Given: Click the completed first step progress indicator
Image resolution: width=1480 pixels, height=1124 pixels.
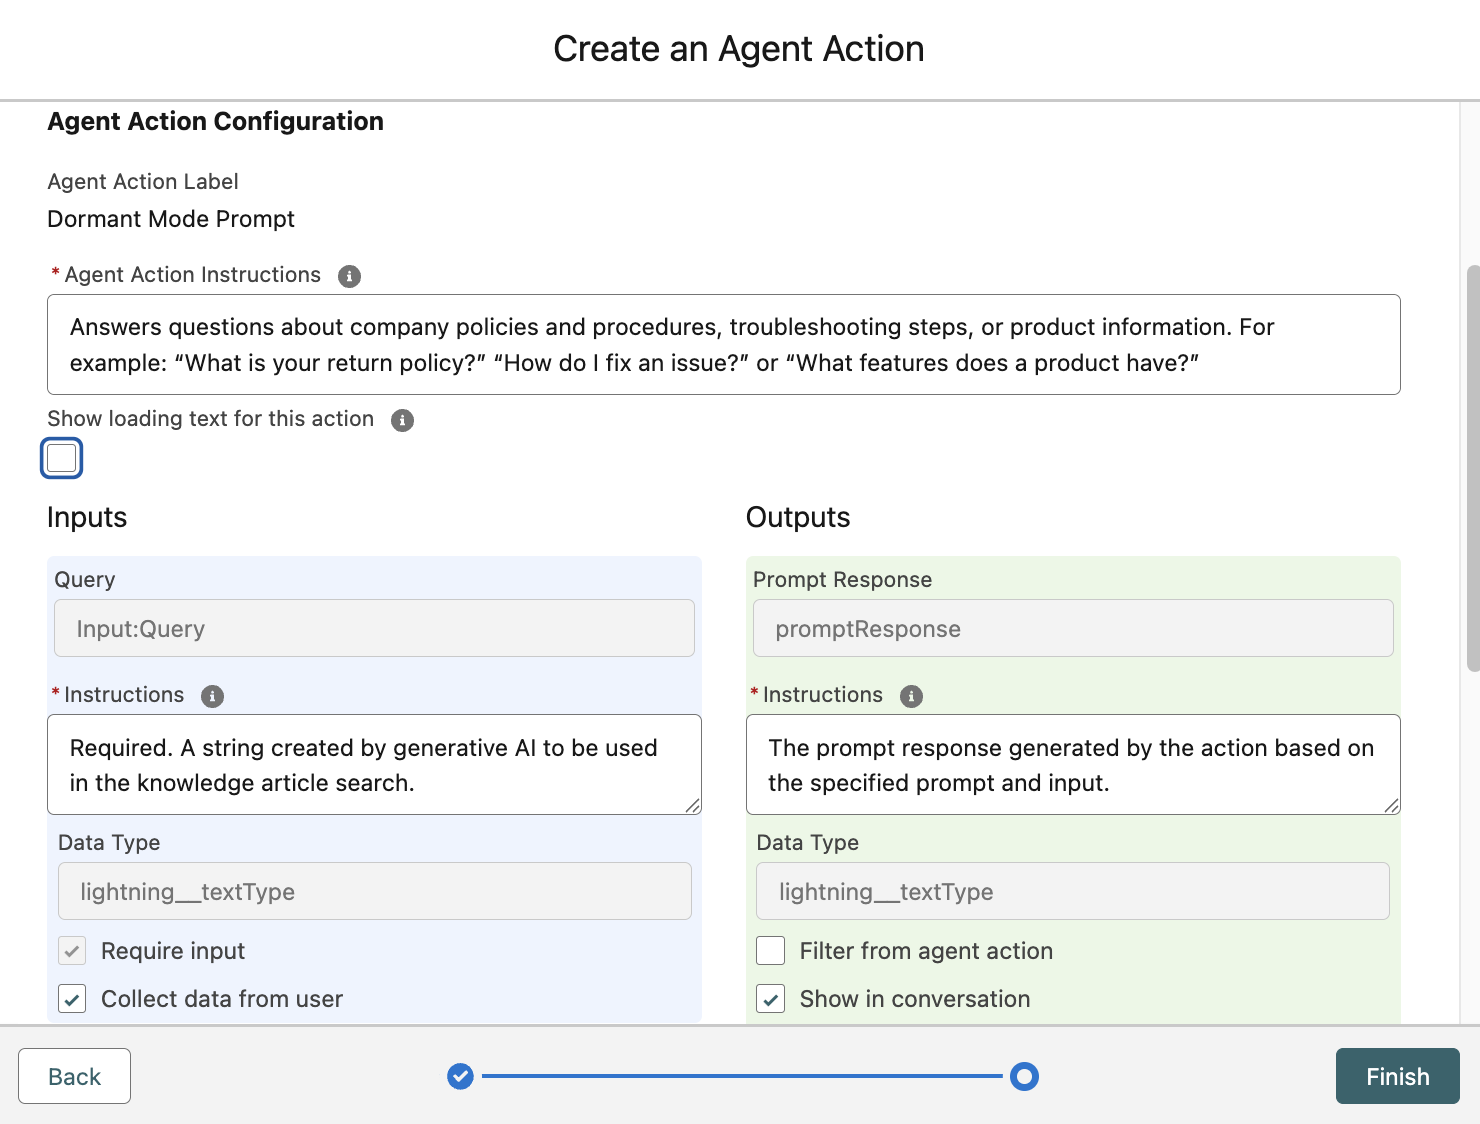Looking at the screenshot, I should click(x=460, y=1076).
